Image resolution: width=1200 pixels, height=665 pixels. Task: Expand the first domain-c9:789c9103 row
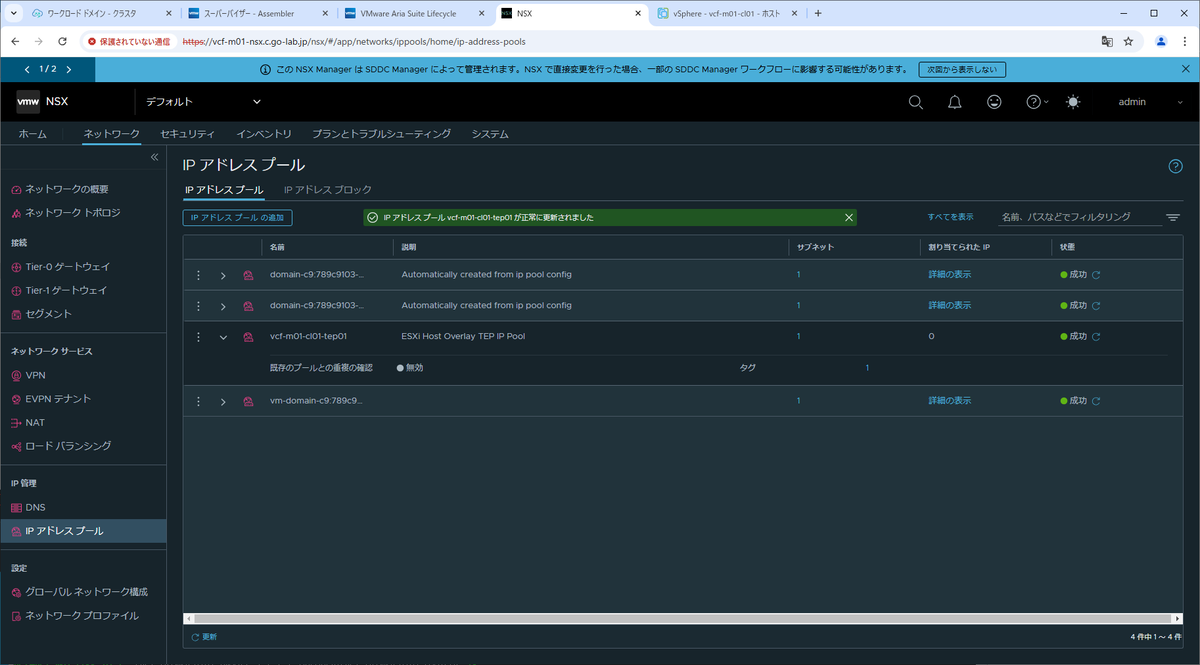(223, 275)
